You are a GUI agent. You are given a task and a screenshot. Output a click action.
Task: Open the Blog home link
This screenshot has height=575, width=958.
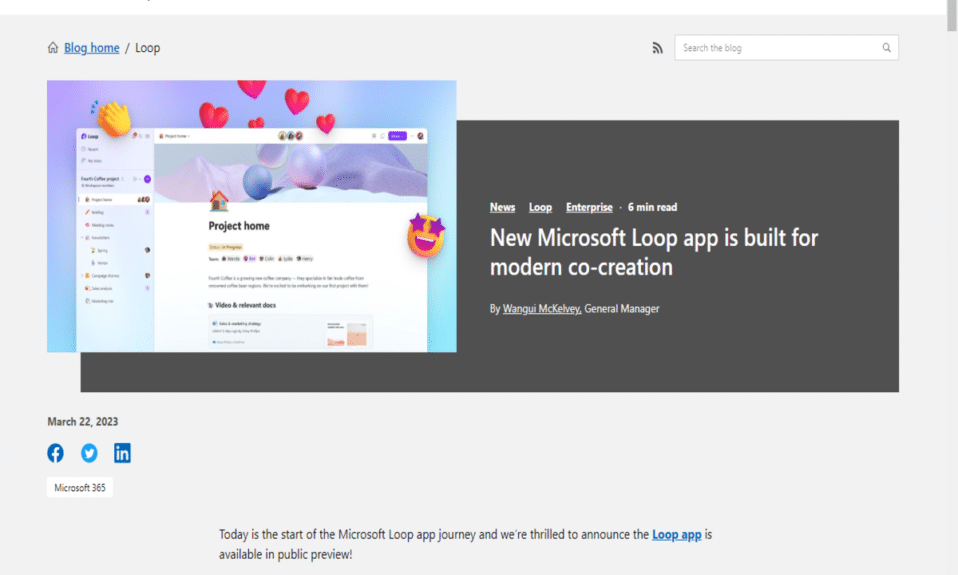pos(92,48)
